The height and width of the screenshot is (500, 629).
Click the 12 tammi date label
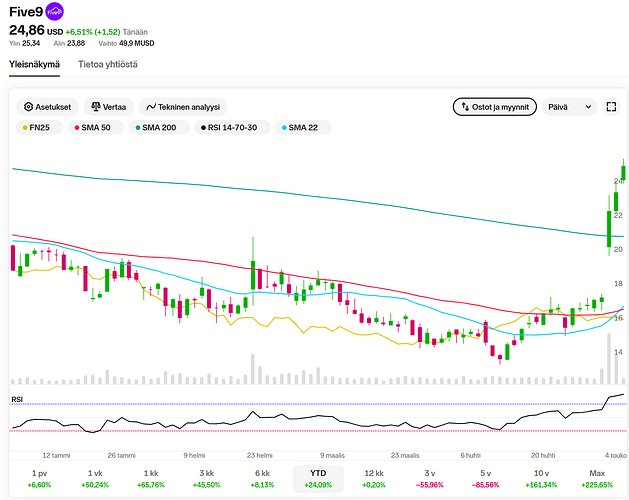pos(56,455)
